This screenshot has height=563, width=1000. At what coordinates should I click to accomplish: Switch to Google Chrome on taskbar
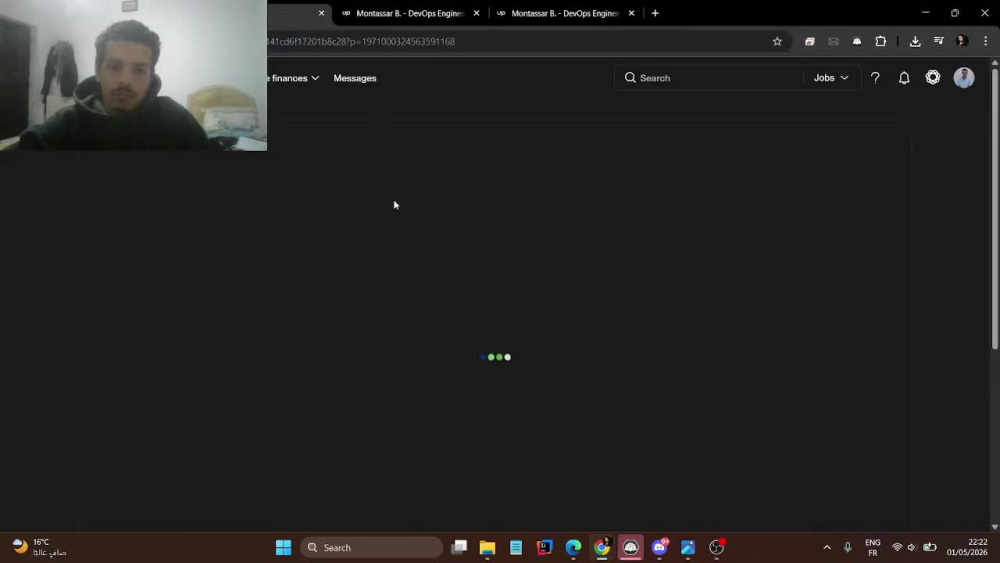tap(602, 547)
